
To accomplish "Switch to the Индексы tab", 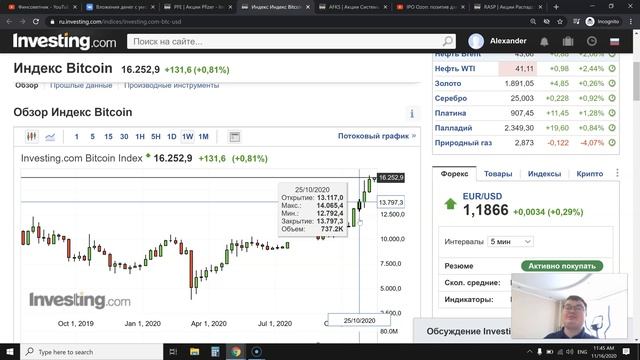I will tap(544, 173).
